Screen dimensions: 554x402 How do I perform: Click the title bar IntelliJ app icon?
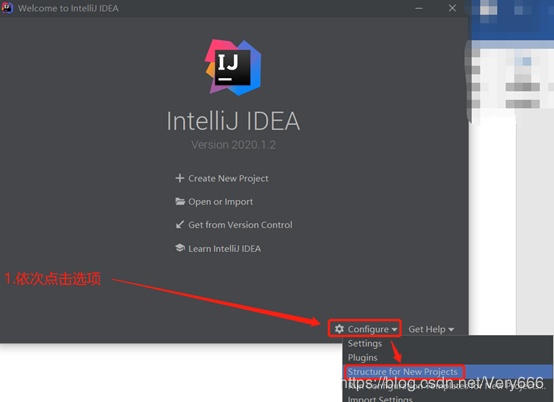[x=7, y=8]
